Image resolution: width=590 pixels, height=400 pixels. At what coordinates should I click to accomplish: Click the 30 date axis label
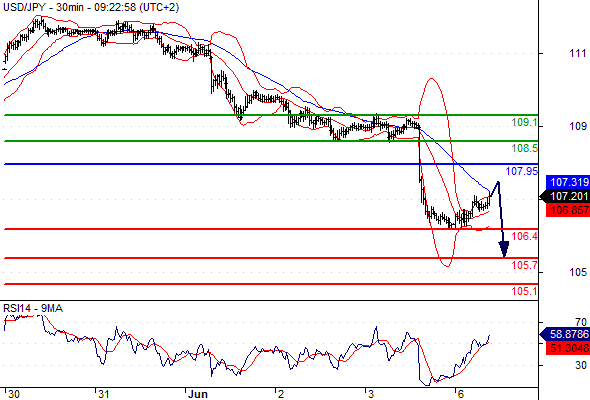tap(14, 394)
